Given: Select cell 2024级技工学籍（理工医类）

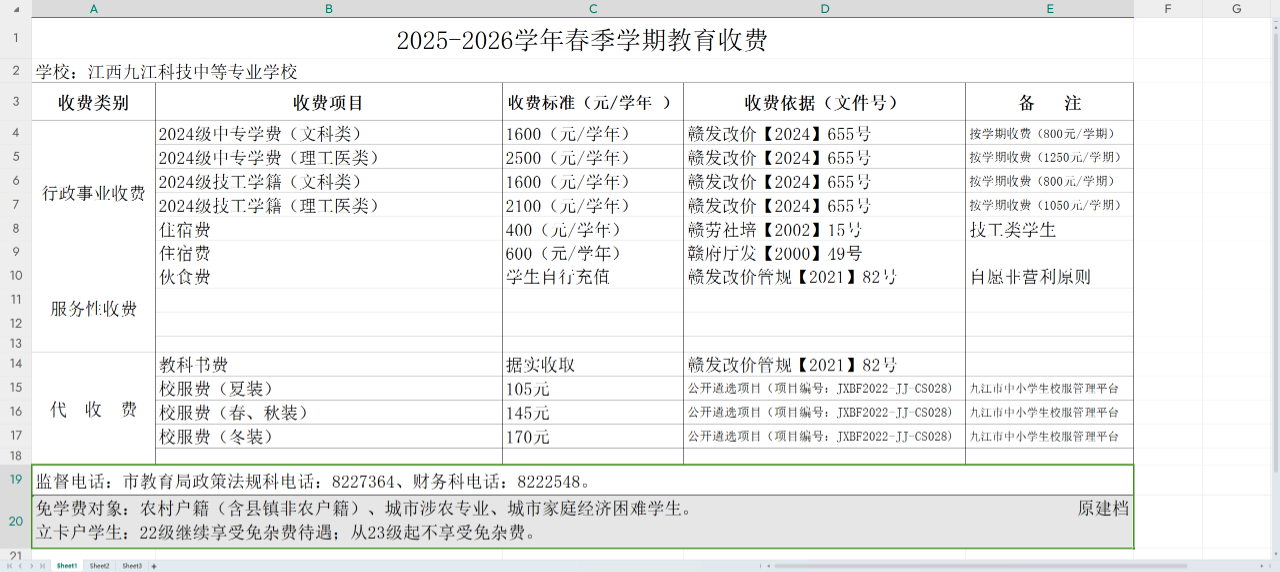Looking at the screenshot, I should click(x=329, y=205).
